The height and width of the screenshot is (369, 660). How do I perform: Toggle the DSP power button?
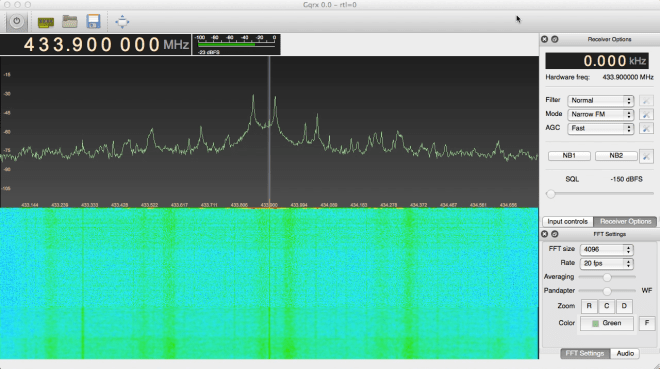pos(16,21)
